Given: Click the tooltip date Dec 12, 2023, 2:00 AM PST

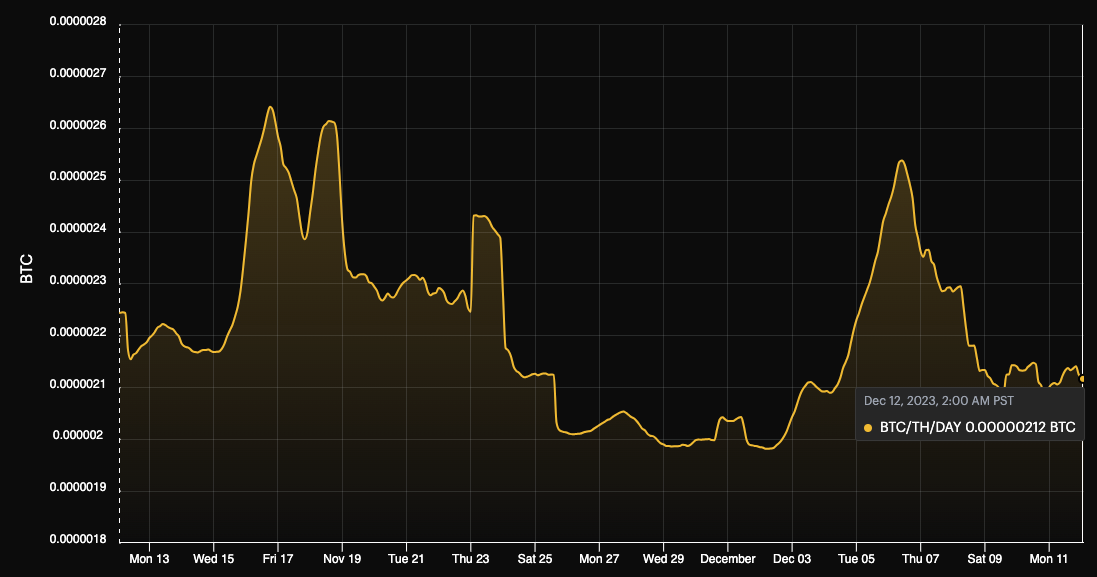Looking at the screenshot, I should coord(939,401).
